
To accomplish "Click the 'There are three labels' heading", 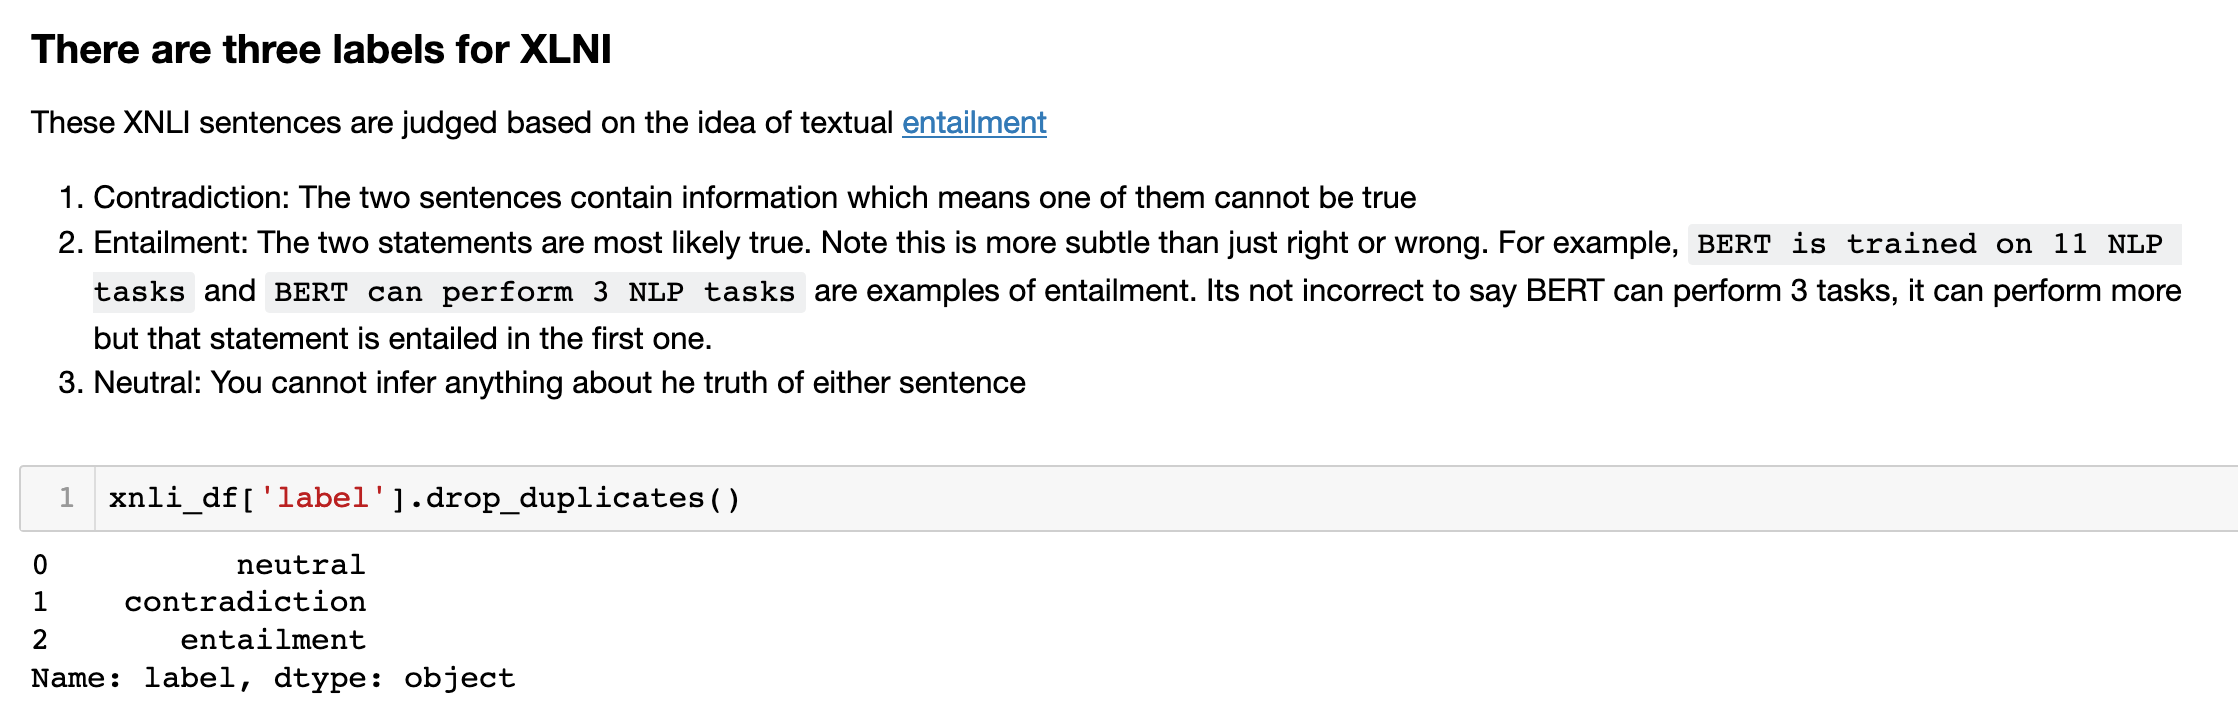I will tap(321, 50).
